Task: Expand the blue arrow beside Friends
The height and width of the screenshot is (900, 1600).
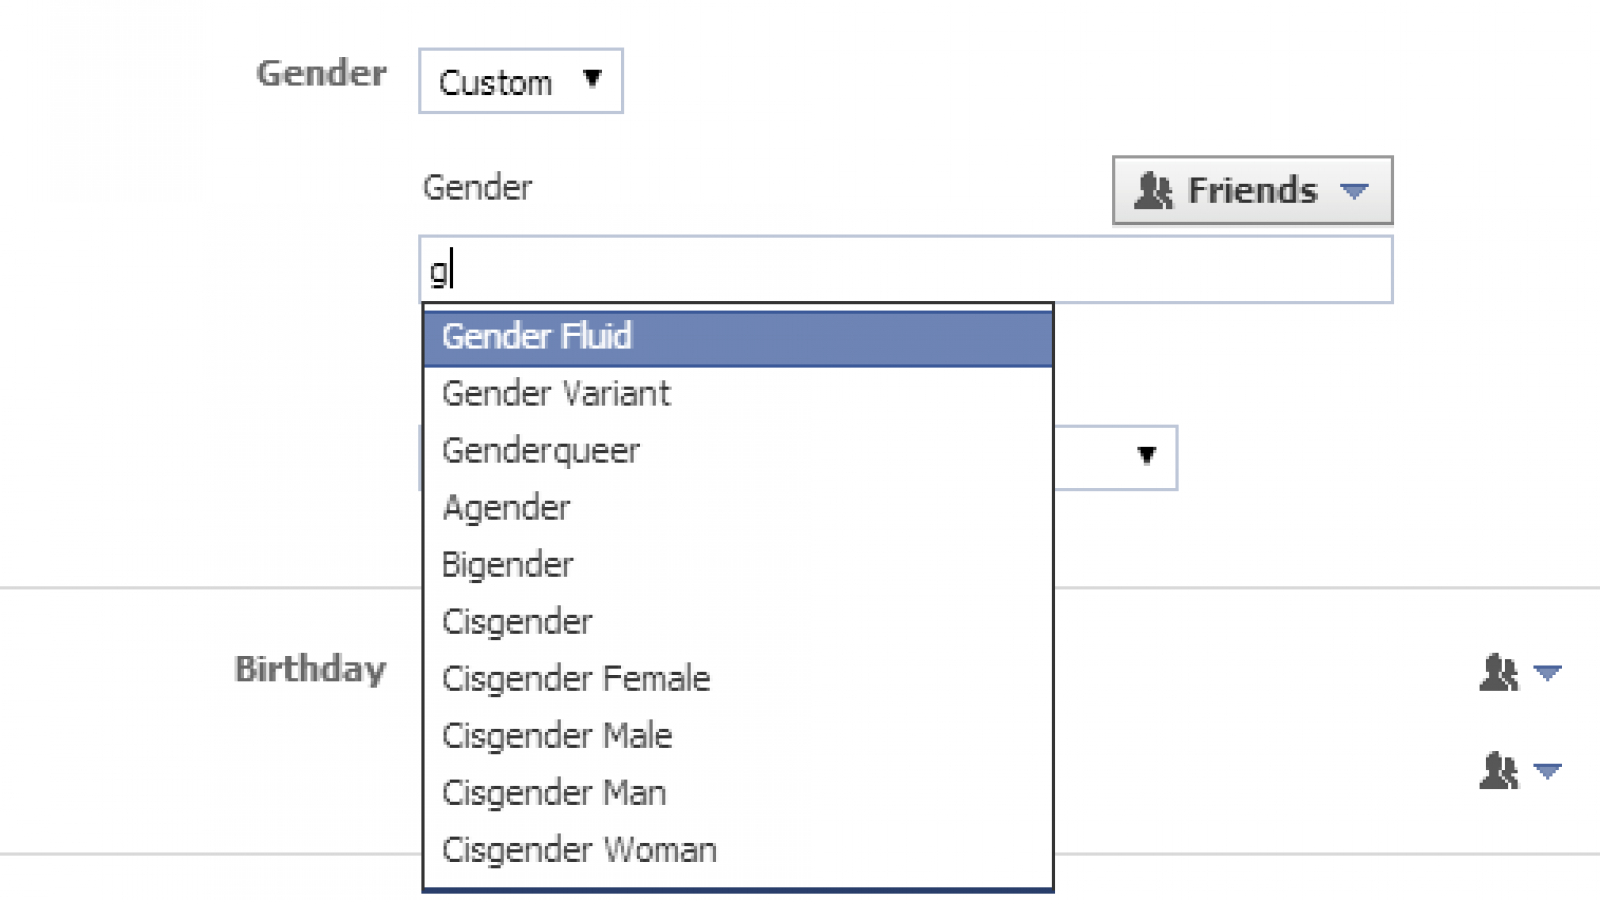Action: [1354, 190]
